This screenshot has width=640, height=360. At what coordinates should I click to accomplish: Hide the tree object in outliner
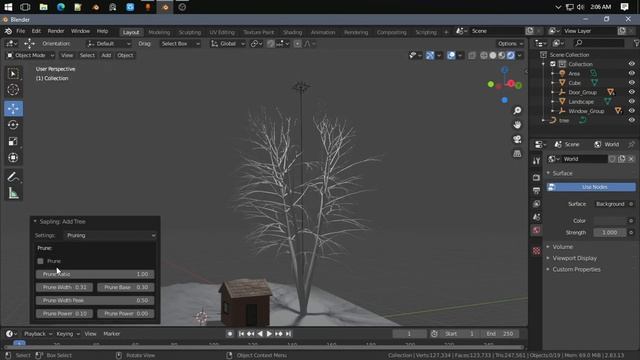tap(631, 120)
